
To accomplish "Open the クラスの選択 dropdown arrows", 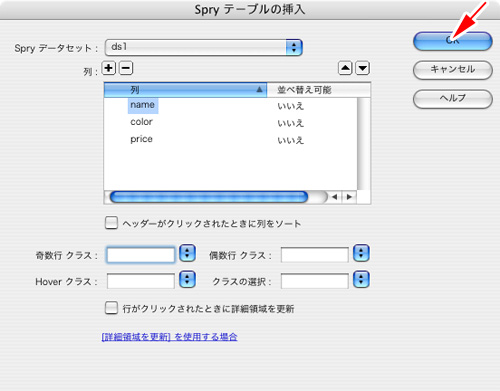I will point(361,280).
